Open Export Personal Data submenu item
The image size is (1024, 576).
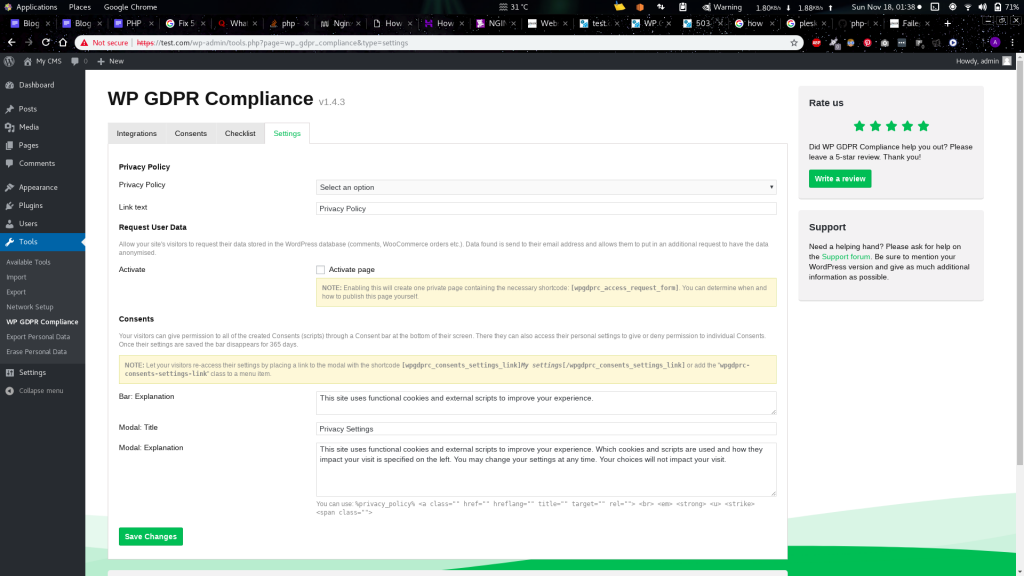point(38,337)
